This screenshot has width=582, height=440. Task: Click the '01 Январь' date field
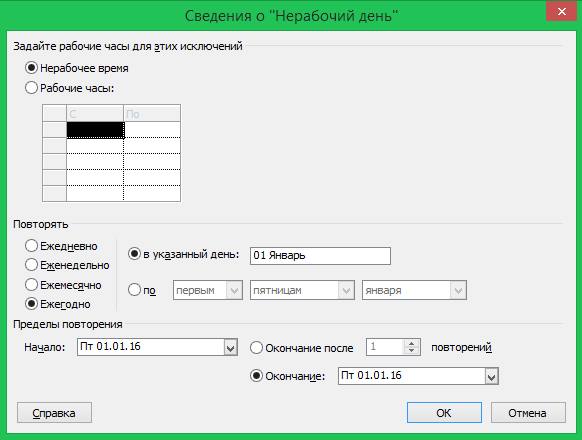coord(320,256)
